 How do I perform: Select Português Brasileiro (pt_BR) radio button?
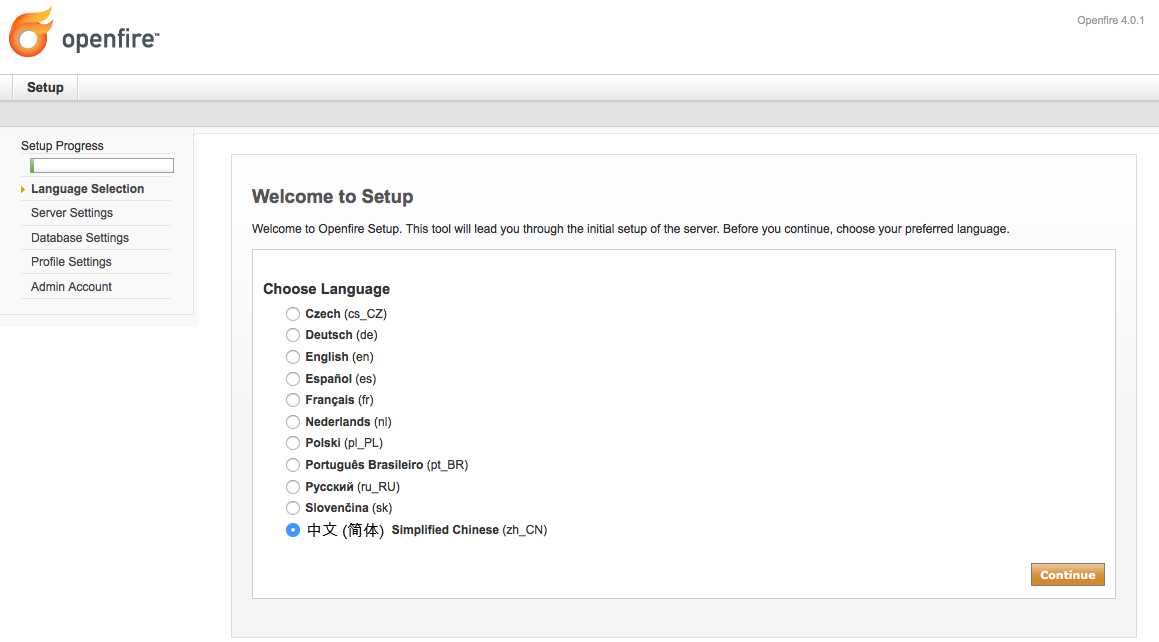(293, 465)
